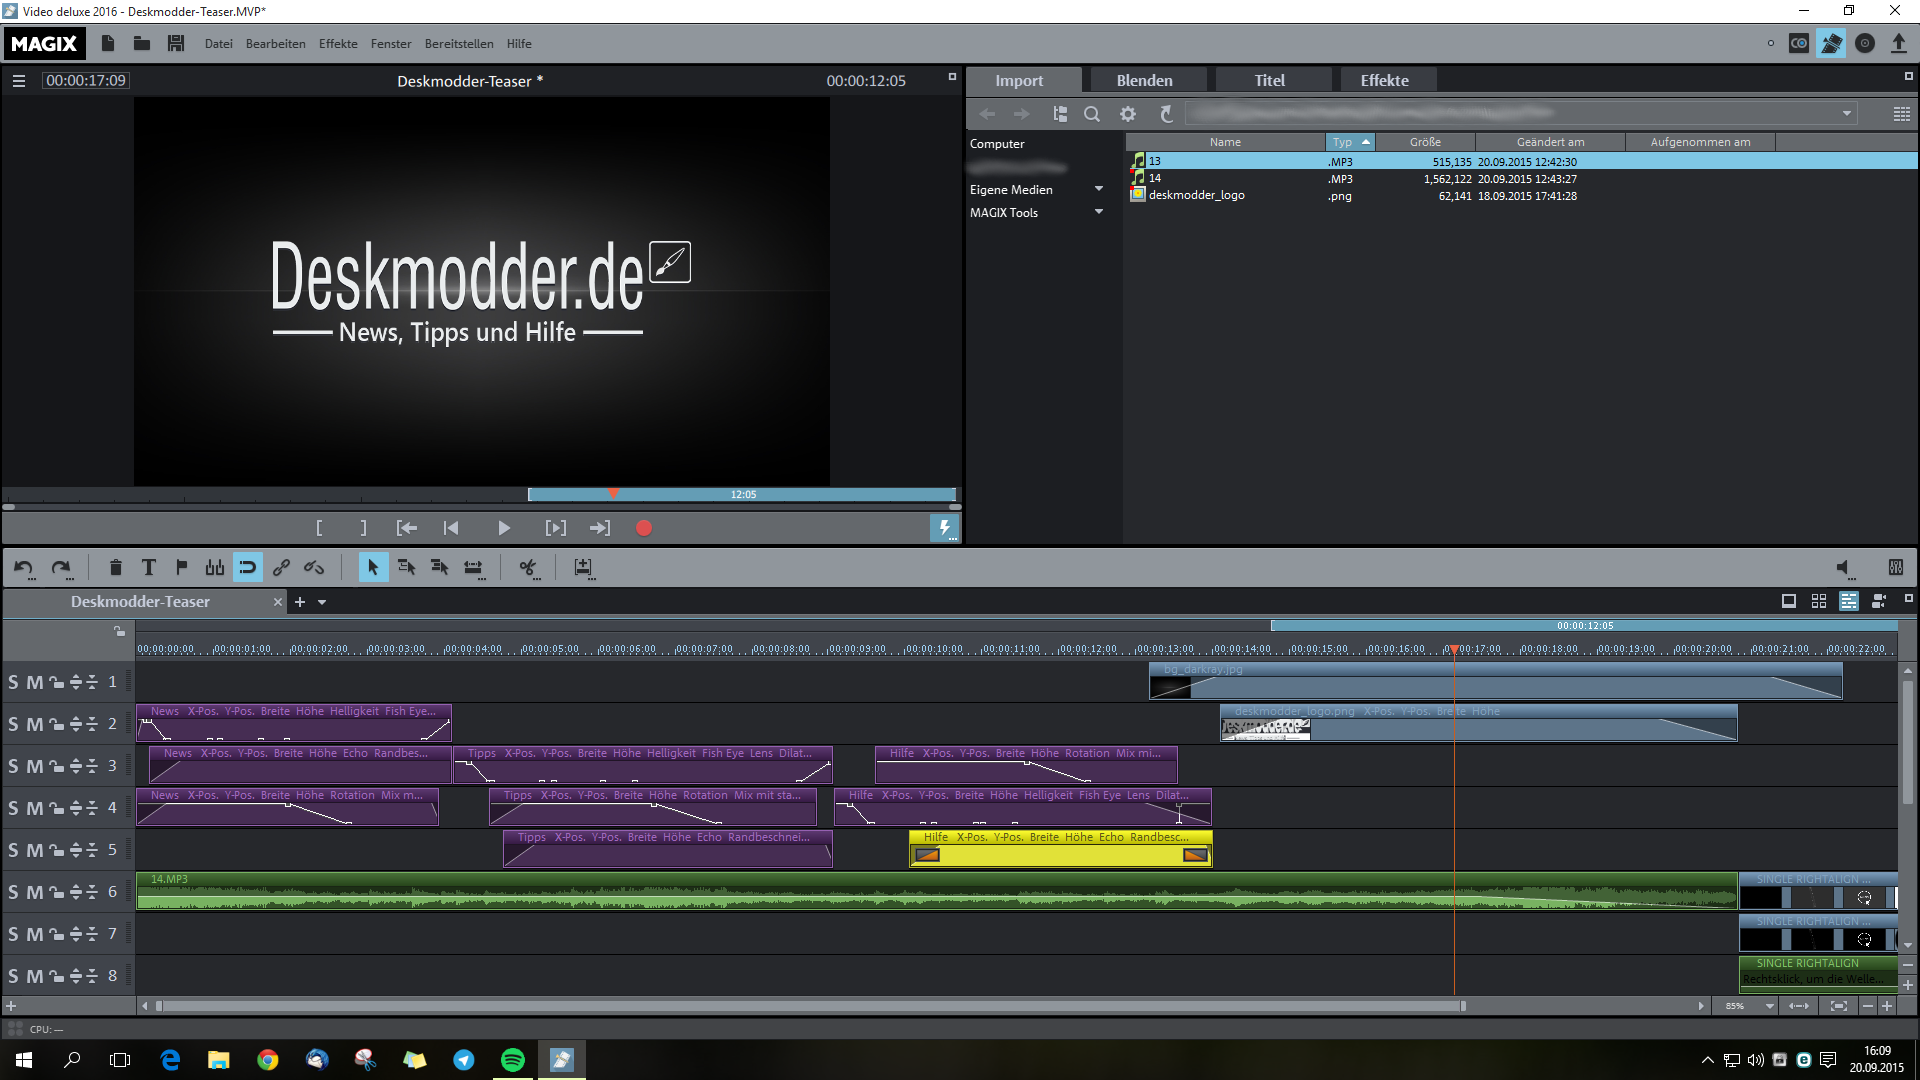Add a new project tab with plus

299,602
